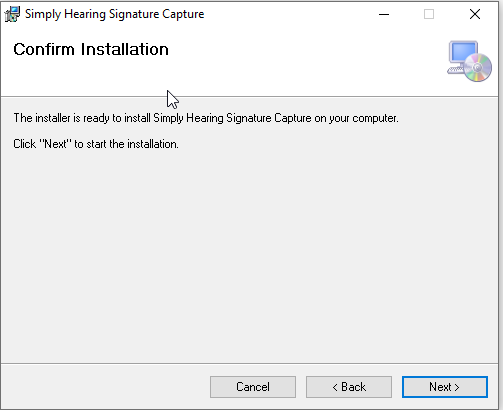The image size is (503, 410).
Task: Click the 'installer is ready to install' message
Action: [x=206, y=118]
